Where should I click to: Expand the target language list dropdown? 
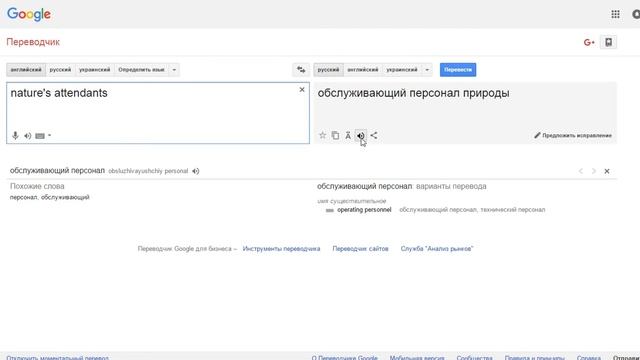(427, 70)
